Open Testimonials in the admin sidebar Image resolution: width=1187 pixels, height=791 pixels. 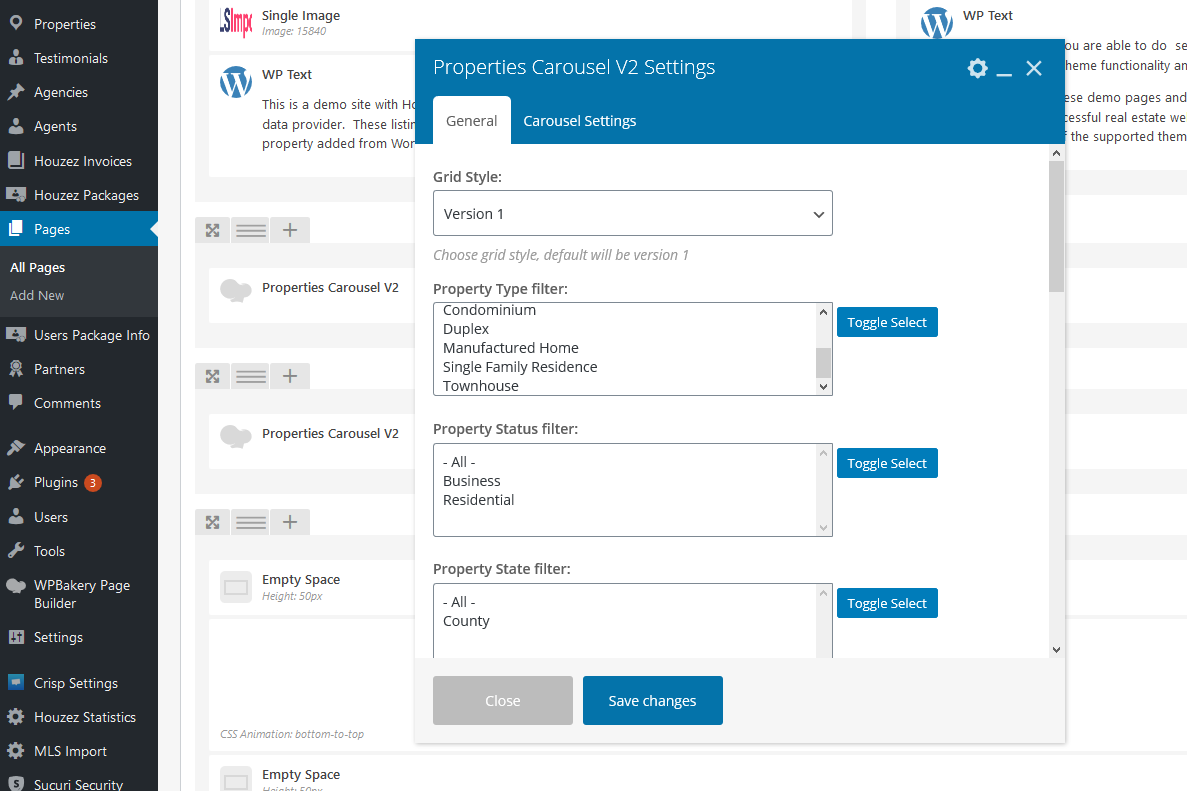pos(70,58)
